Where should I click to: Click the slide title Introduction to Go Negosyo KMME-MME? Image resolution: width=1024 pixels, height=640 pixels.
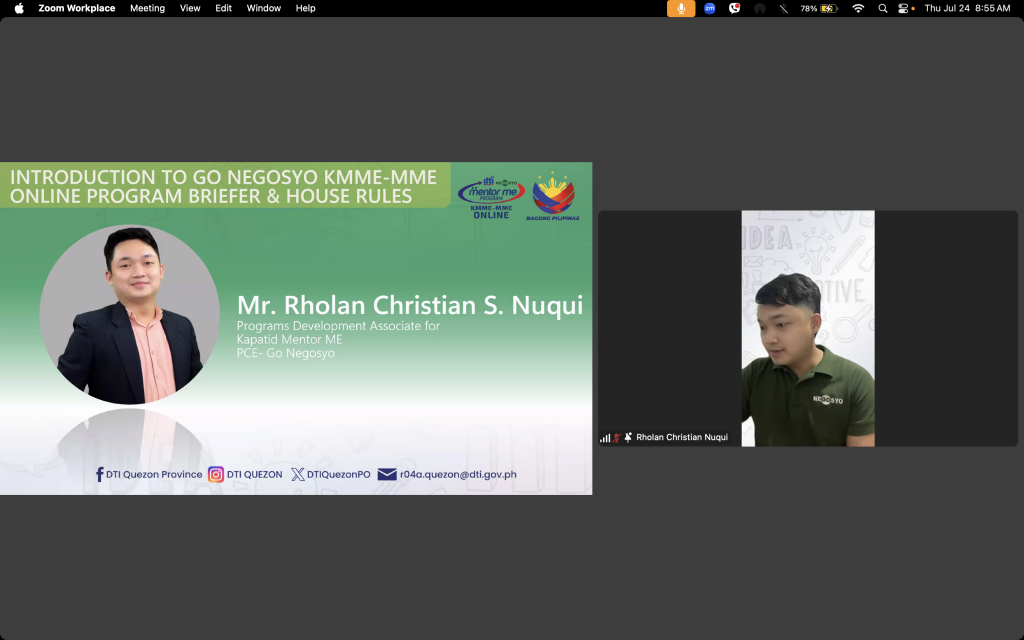[x=223, y=177]
